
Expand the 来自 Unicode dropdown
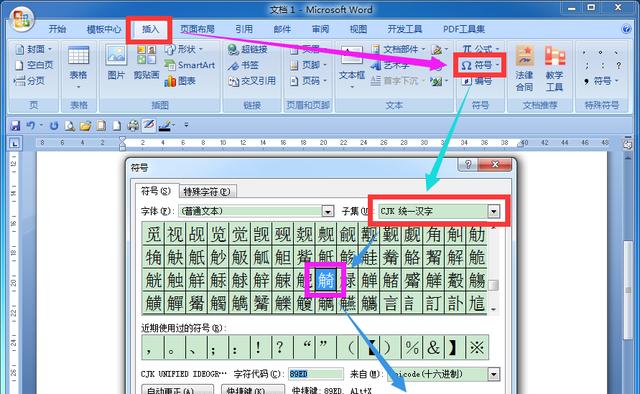click(x=494, y=374)
